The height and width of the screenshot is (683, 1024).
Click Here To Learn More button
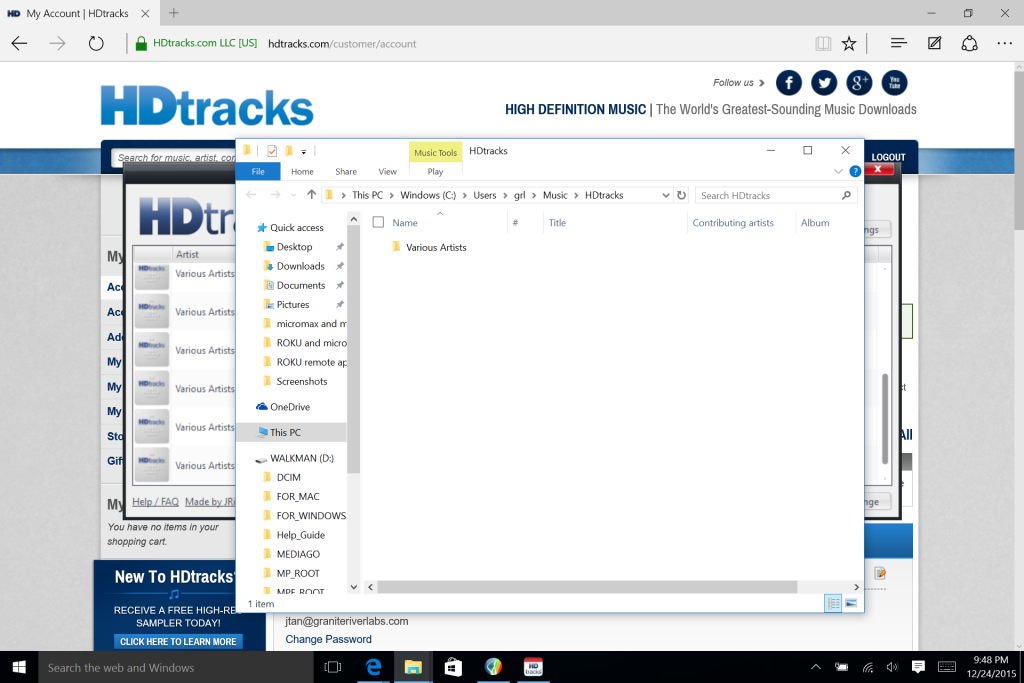[x=178, y=642]
